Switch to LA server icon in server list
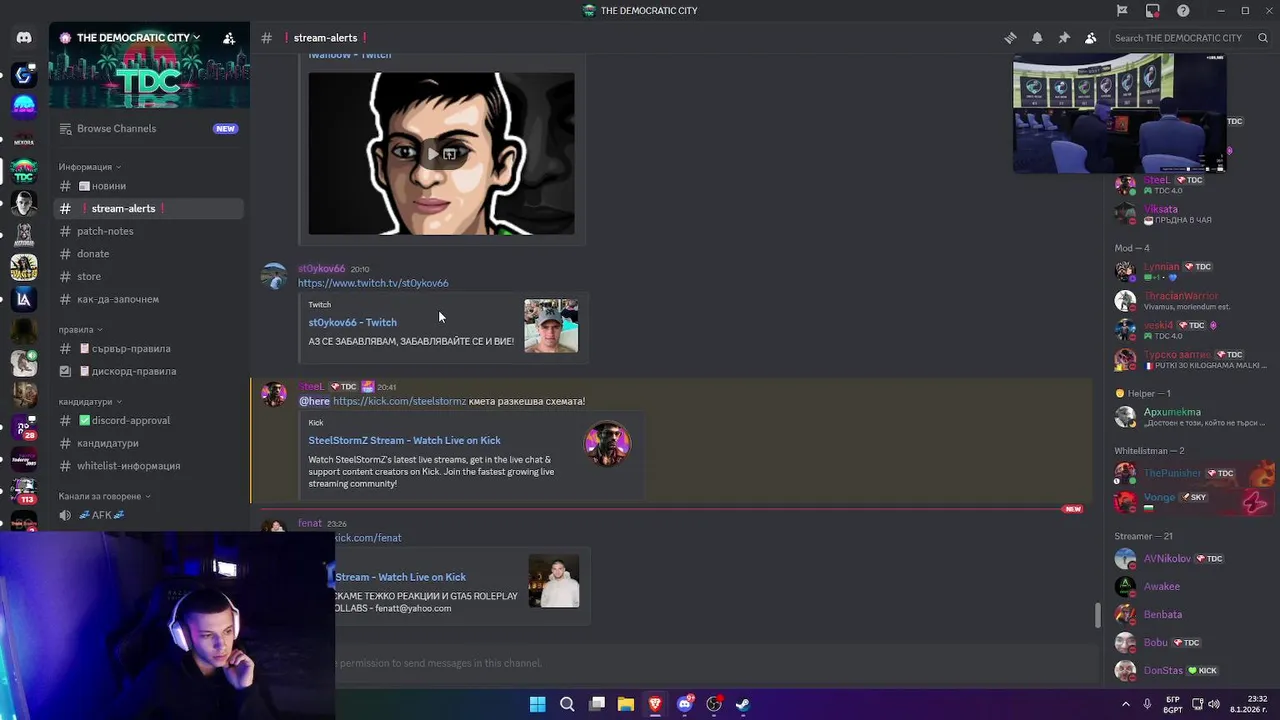Viewport: 1280px width, 720px height. tap(24, 299)
